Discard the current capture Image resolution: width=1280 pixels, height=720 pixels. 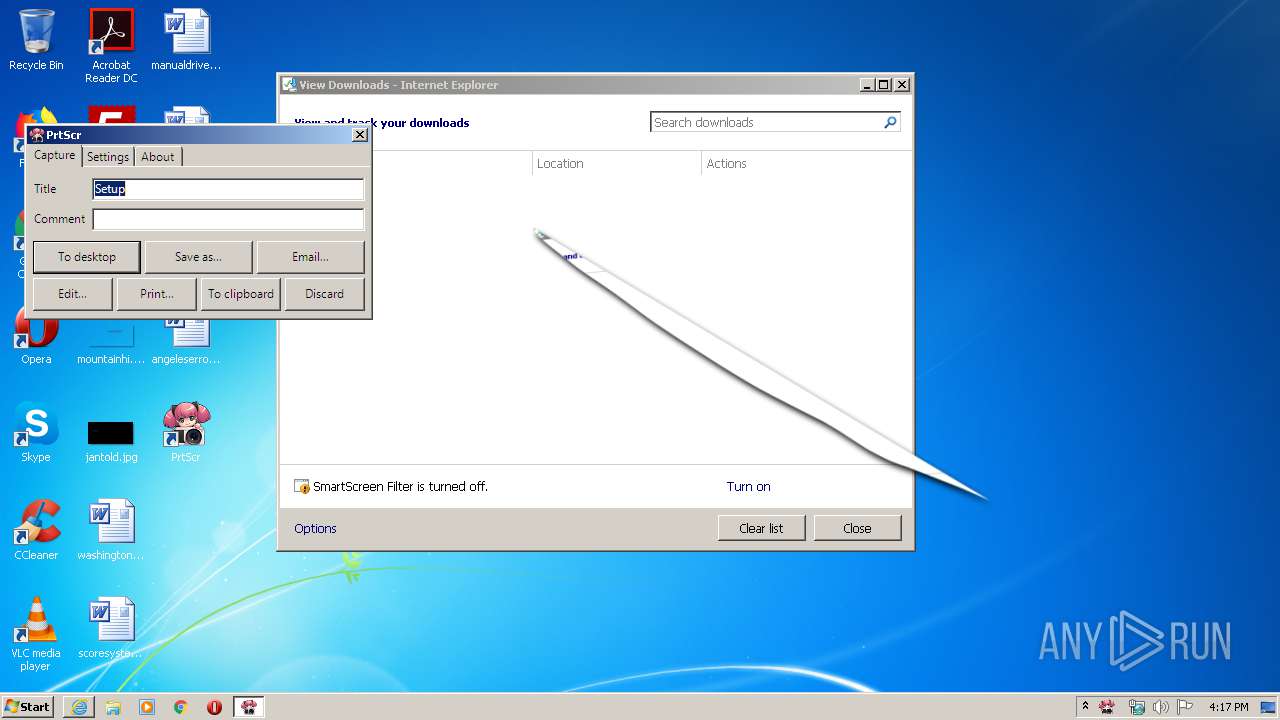point(324,294)
